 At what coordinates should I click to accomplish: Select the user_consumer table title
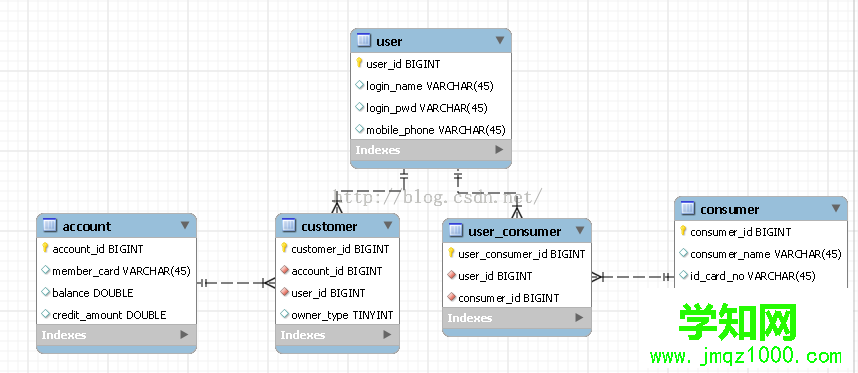point(514,231)
